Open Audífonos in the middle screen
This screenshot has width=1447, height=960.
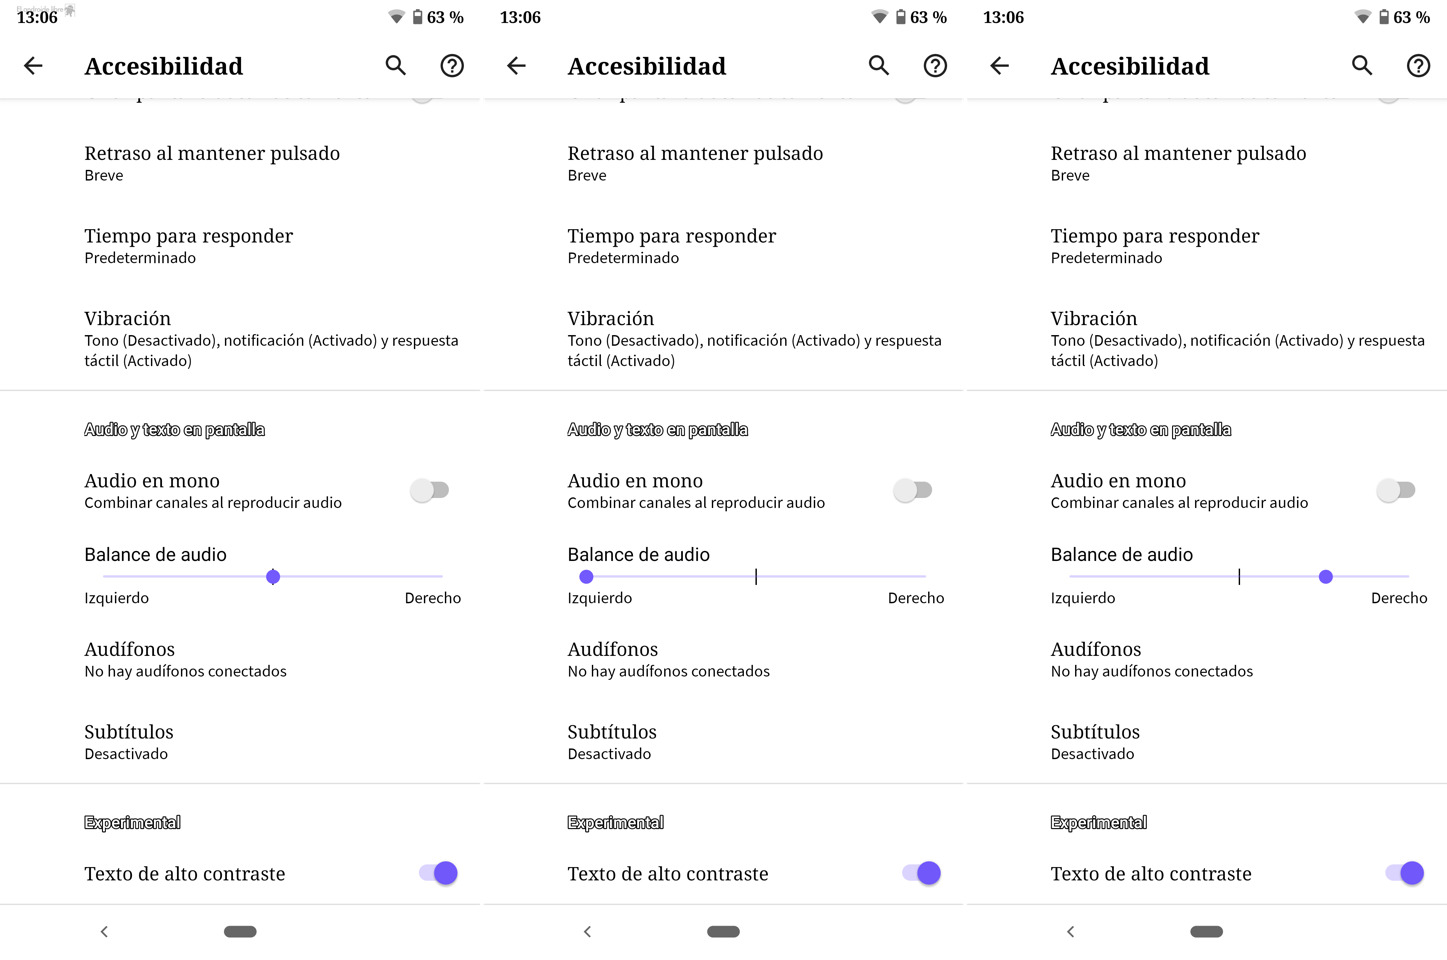tap(668, 659)
